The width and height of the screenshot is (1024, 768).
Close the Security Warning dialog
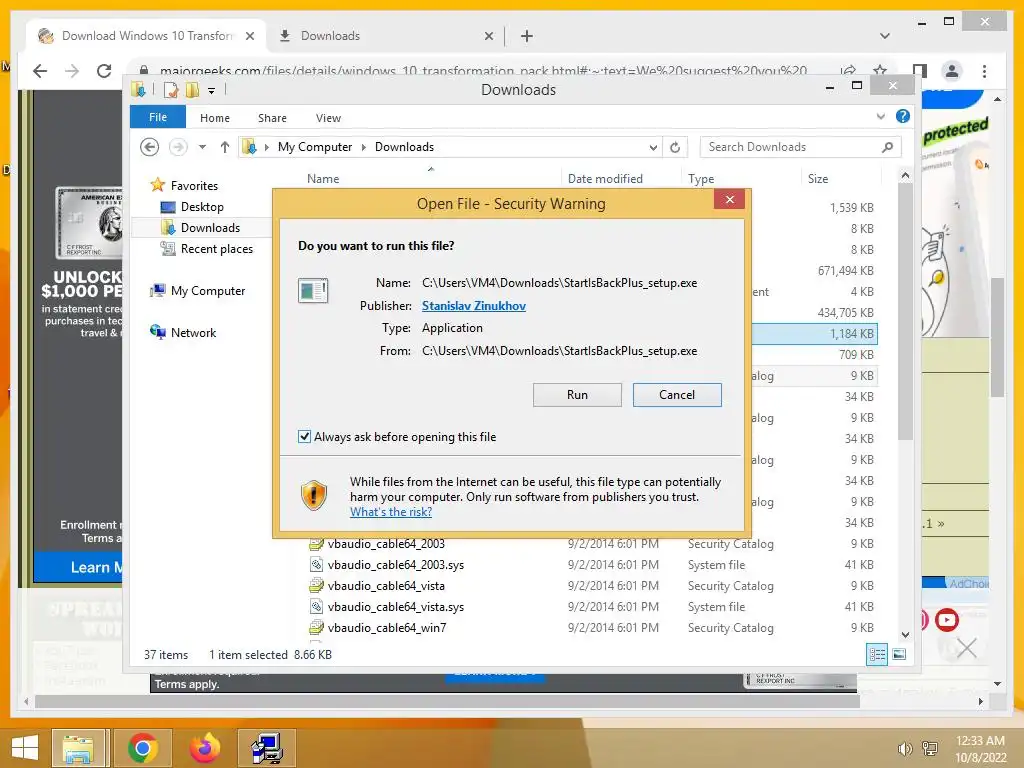point(729,200)
